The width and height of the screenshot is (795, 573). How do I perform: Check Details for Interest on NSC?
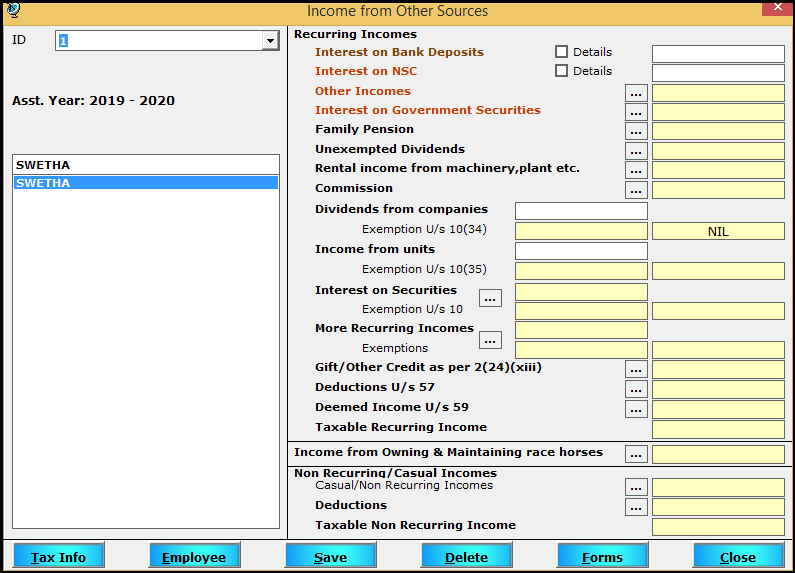(x=561, y=70)
